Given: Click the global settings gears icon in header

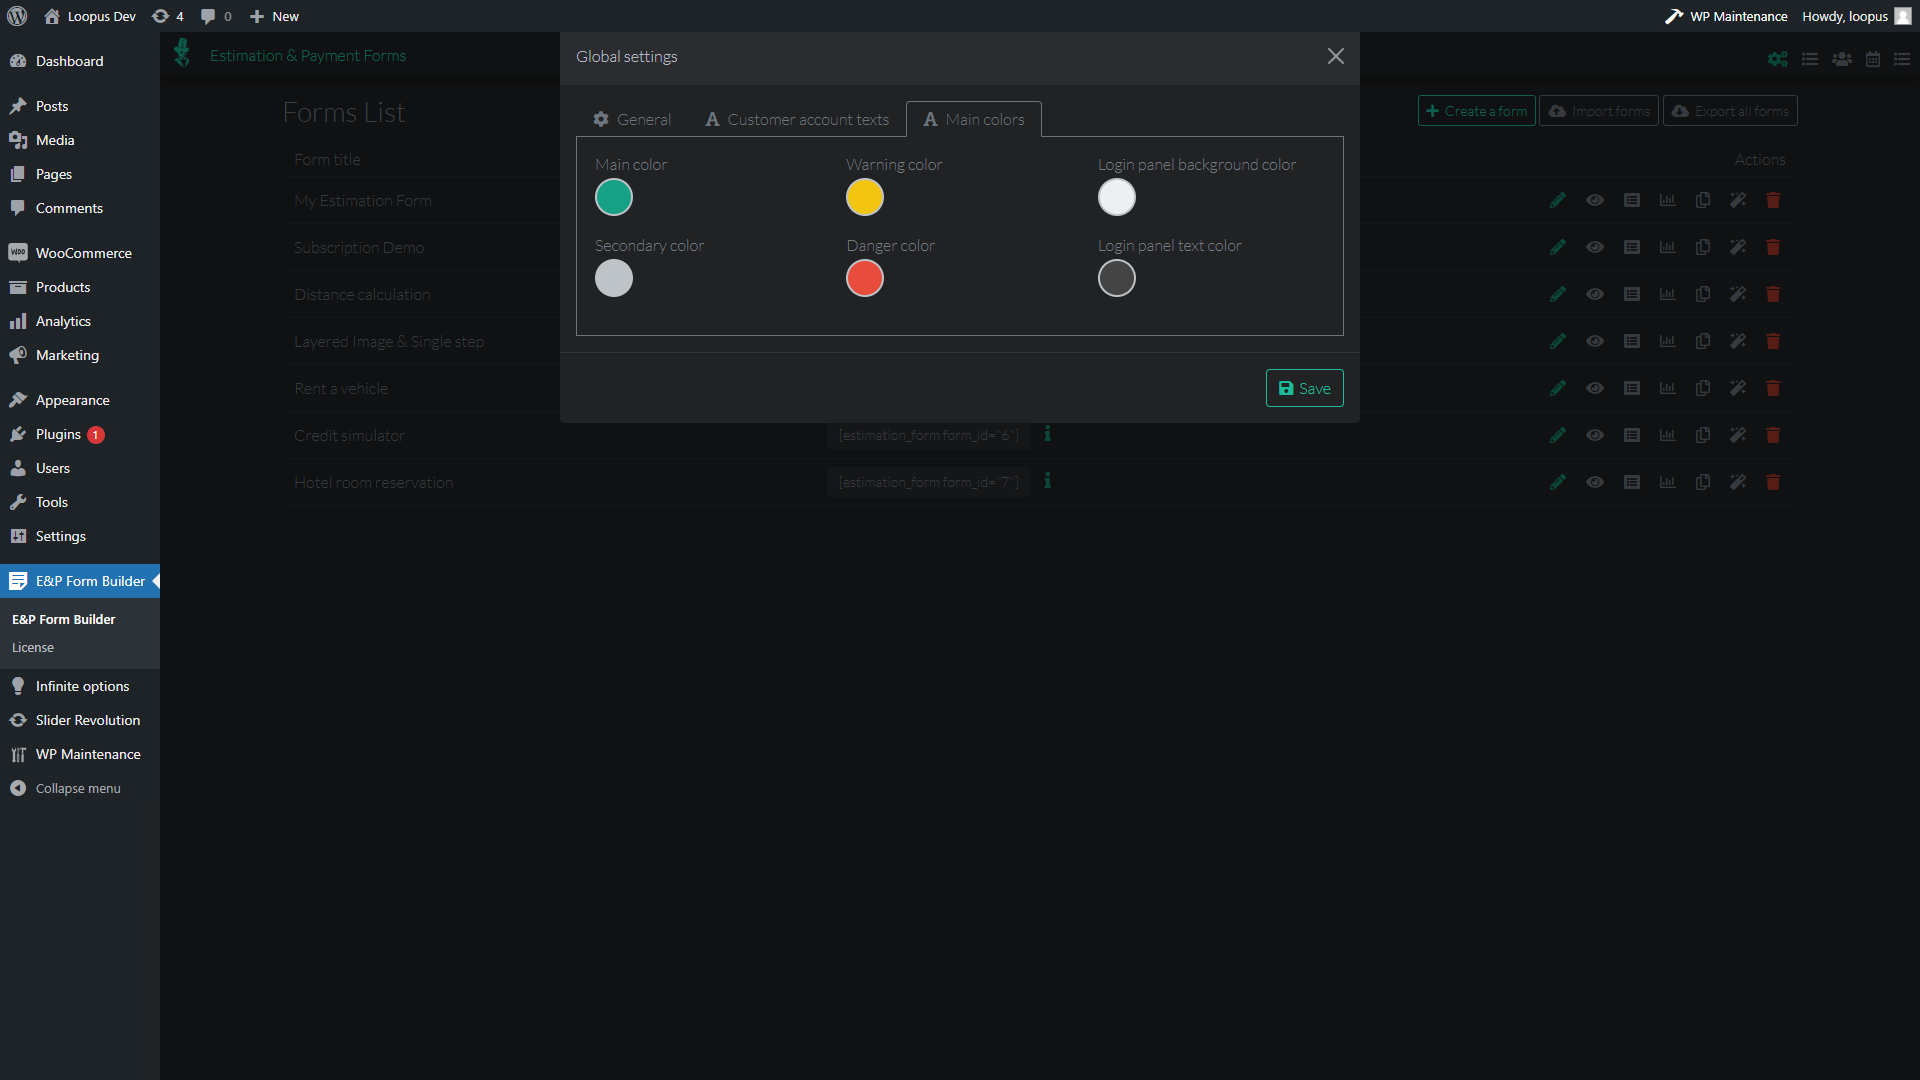Looking at the screenshot, I should (1777, 59).
